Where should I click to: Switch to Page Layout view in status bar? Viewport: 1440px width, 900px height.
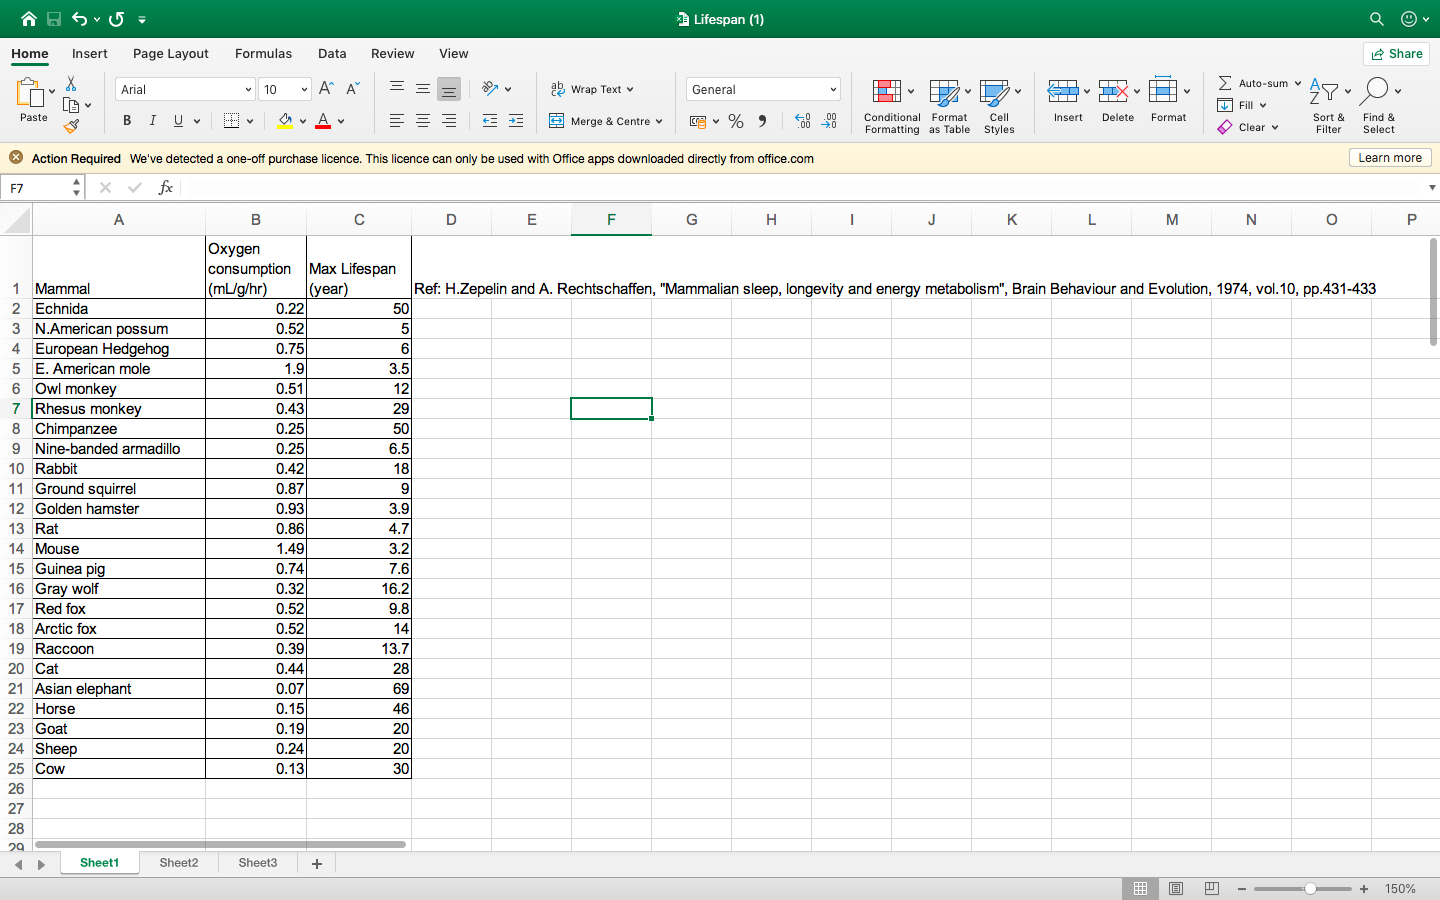(x=1176, y=888)
